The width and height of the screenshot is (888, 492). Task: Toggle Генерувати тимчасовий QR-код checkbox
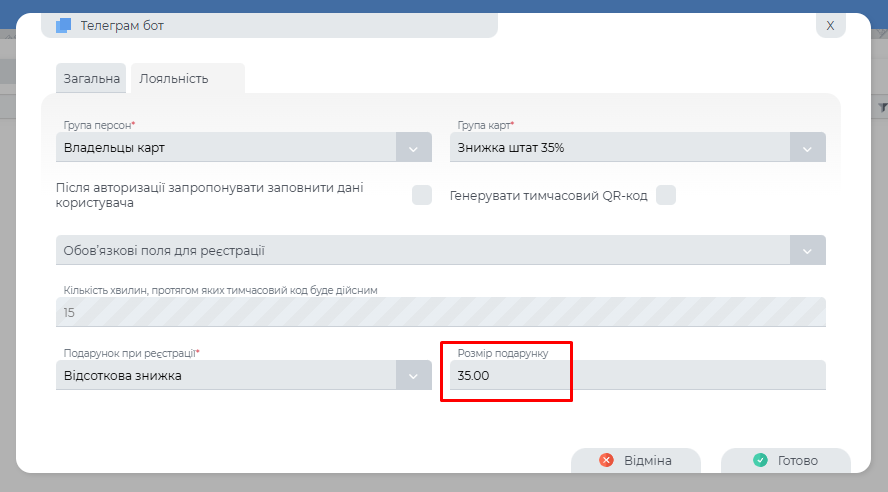coord(666,195)
